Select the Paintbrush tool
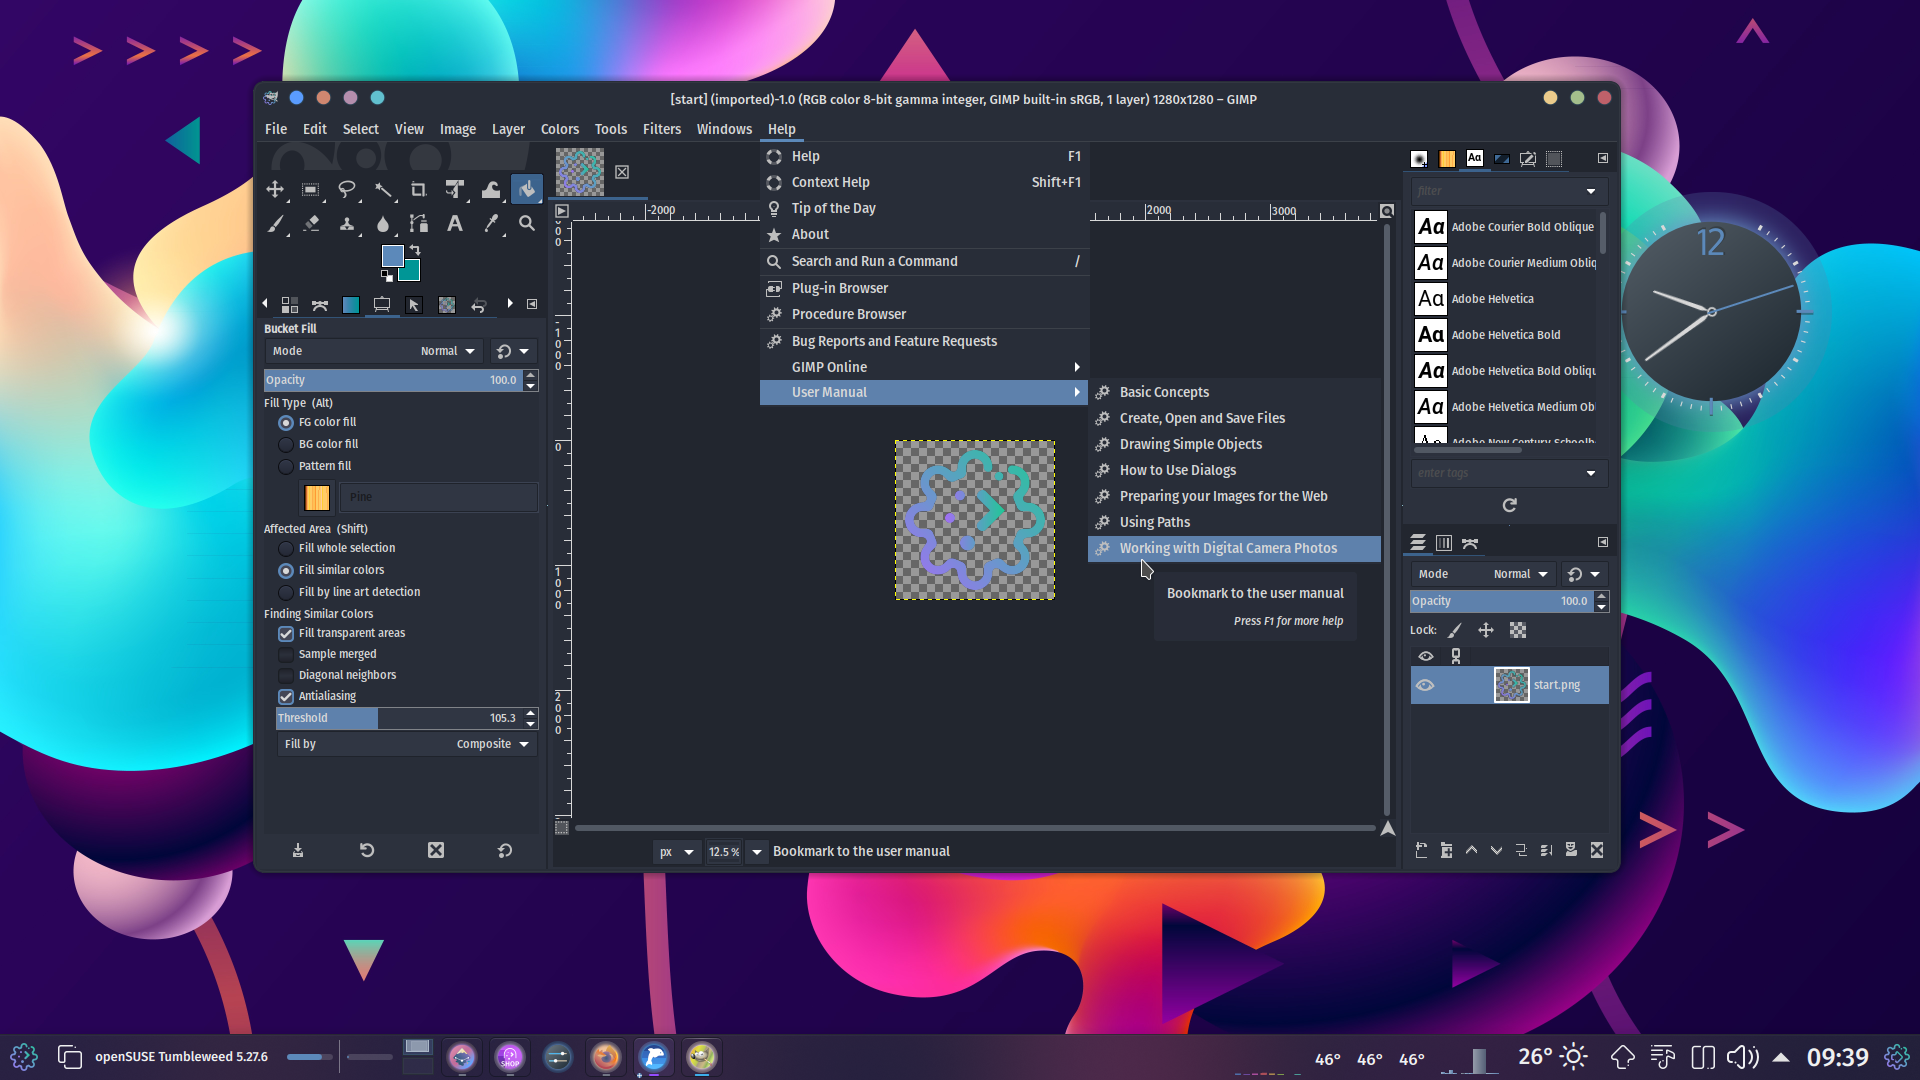Screen dimensions: 1920x1080 tap(275, 223)
